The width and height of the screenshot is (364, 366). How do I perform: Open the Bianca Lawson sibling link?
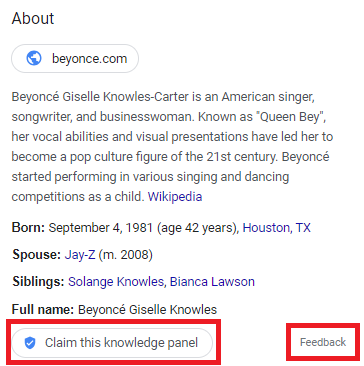pyautogui.click(x=212, y=282)
